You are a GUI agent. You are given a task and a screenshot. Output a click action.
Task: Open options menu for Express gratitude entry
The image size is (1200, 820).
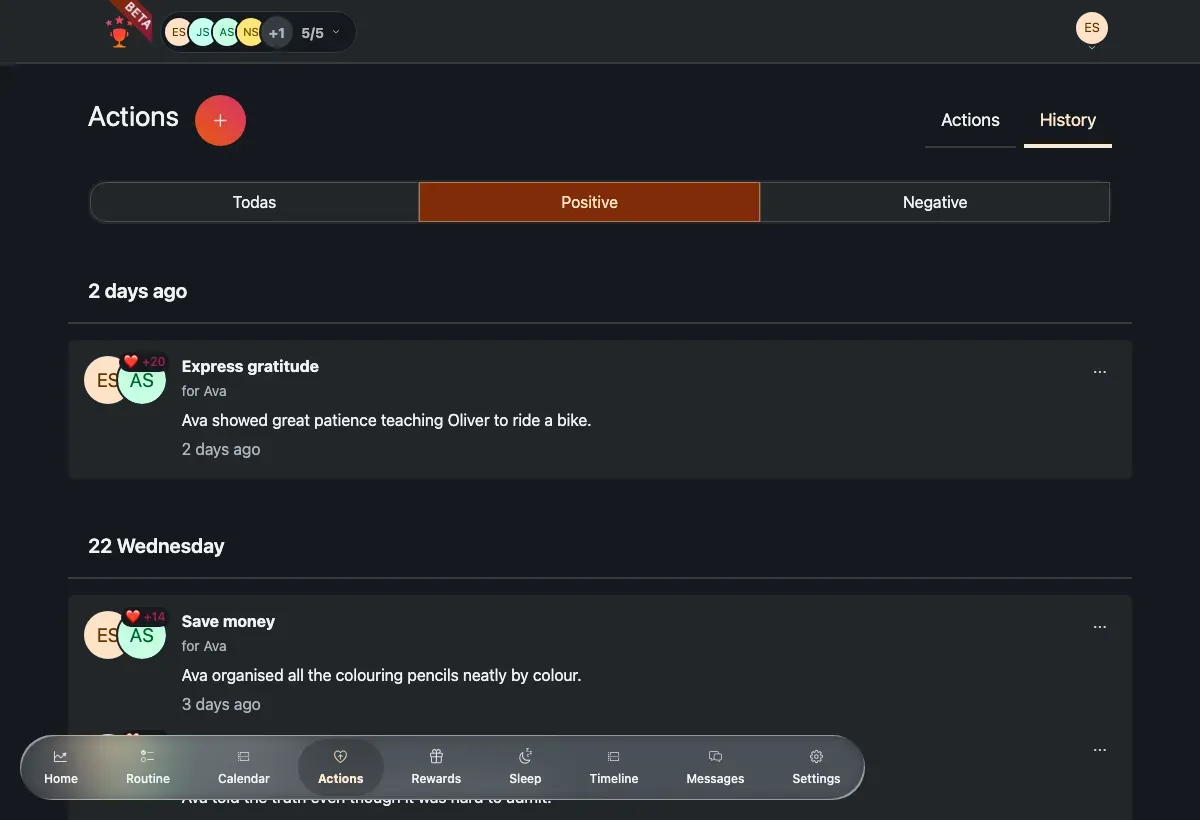[x=1100, y=372]
